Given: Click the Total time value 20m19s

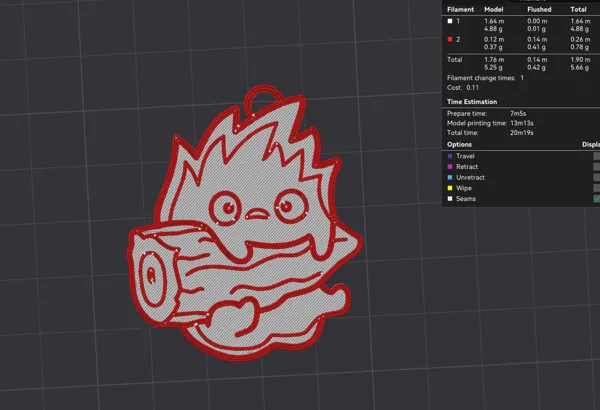Looking at the screenshot, I should tap(522, 133).
